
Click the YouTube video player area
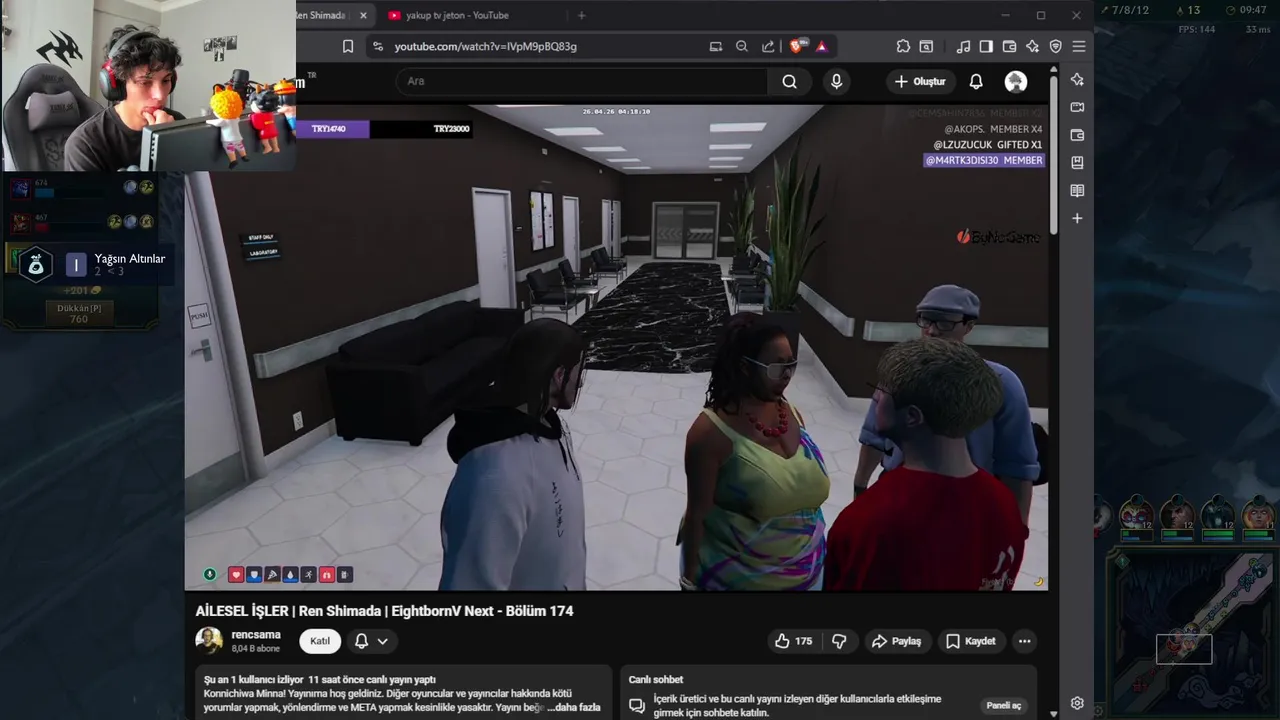point(616,347)
